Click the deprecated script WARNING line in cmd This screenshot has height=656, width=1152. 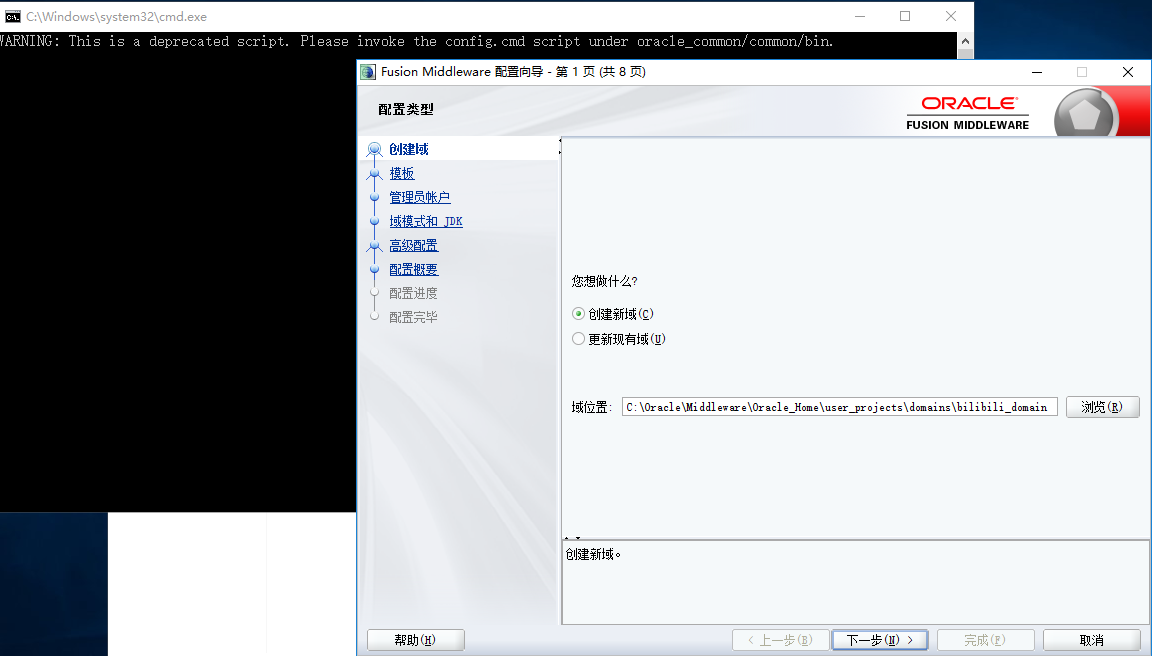click(417, 42)
